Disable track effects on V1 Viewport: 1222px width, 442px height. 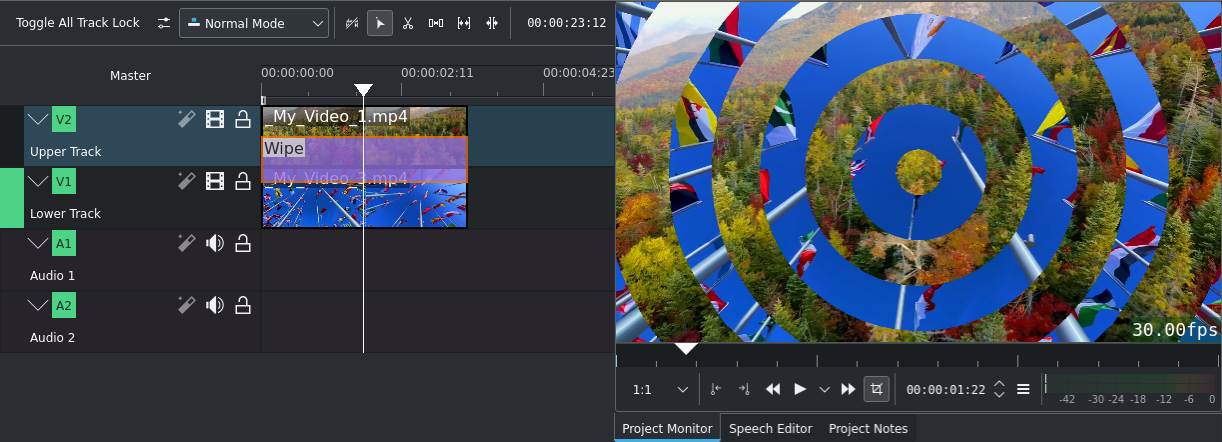pyautogui.click(x=186, y=181)
